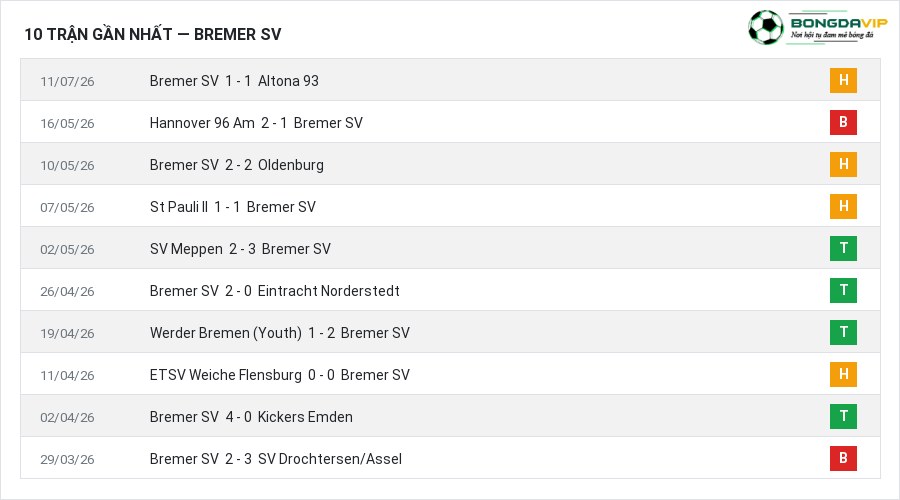Click the T badge for the Eintracht Norderstedt match
The width and height of the screenshot is (900, 500).
coord(843,290)
